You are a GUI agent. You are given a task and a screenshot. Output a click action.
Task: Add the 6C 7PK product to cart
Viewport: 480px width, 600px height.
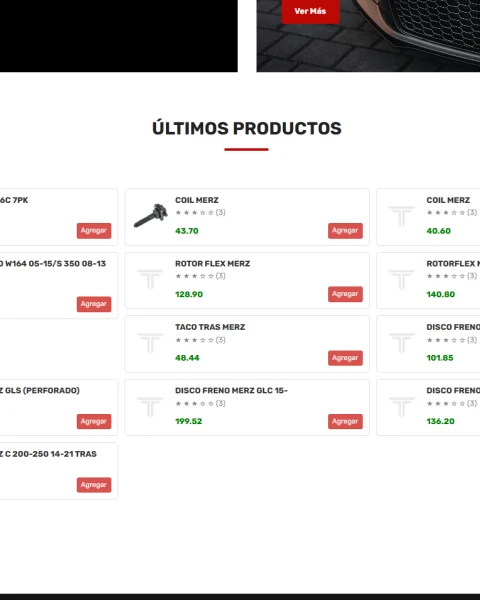pyautogui.click(x=94, y=230)
